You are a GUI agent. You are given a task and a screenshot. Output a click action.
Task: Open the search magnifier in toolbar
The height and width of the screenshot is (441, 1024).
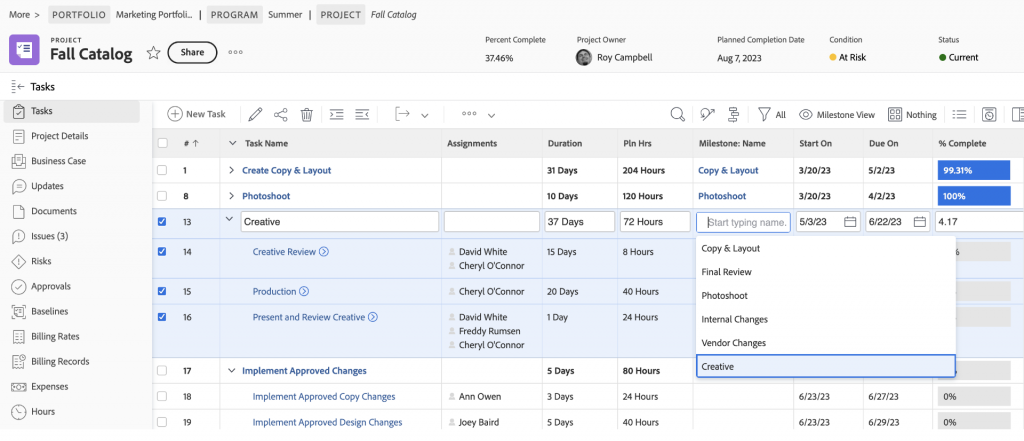(x=677, y=115)
